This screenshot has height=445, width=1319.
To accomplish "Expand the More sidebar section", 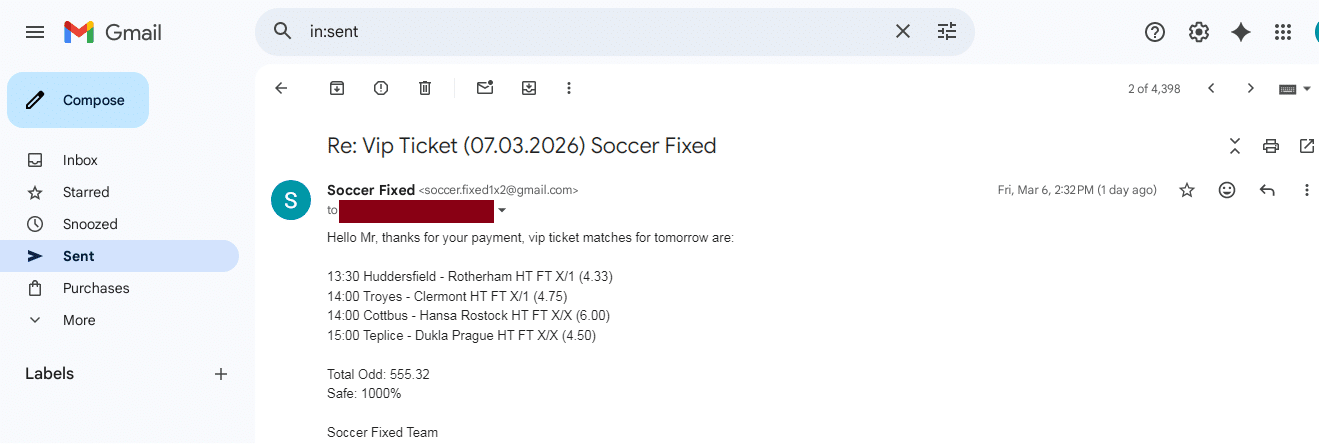I will [79, 320].
